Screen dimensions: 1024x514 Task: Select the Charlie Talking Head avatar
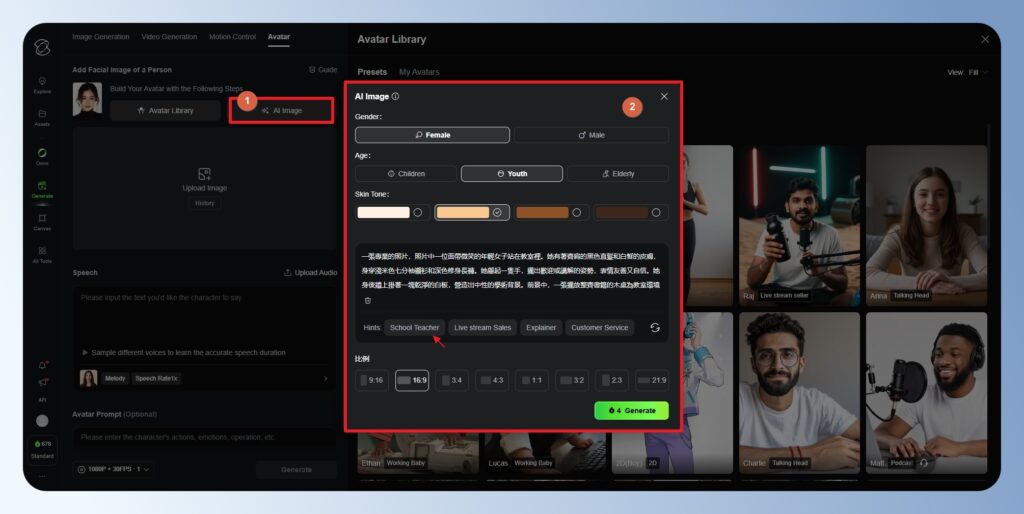pyautogui.click(x=799, y=393)
